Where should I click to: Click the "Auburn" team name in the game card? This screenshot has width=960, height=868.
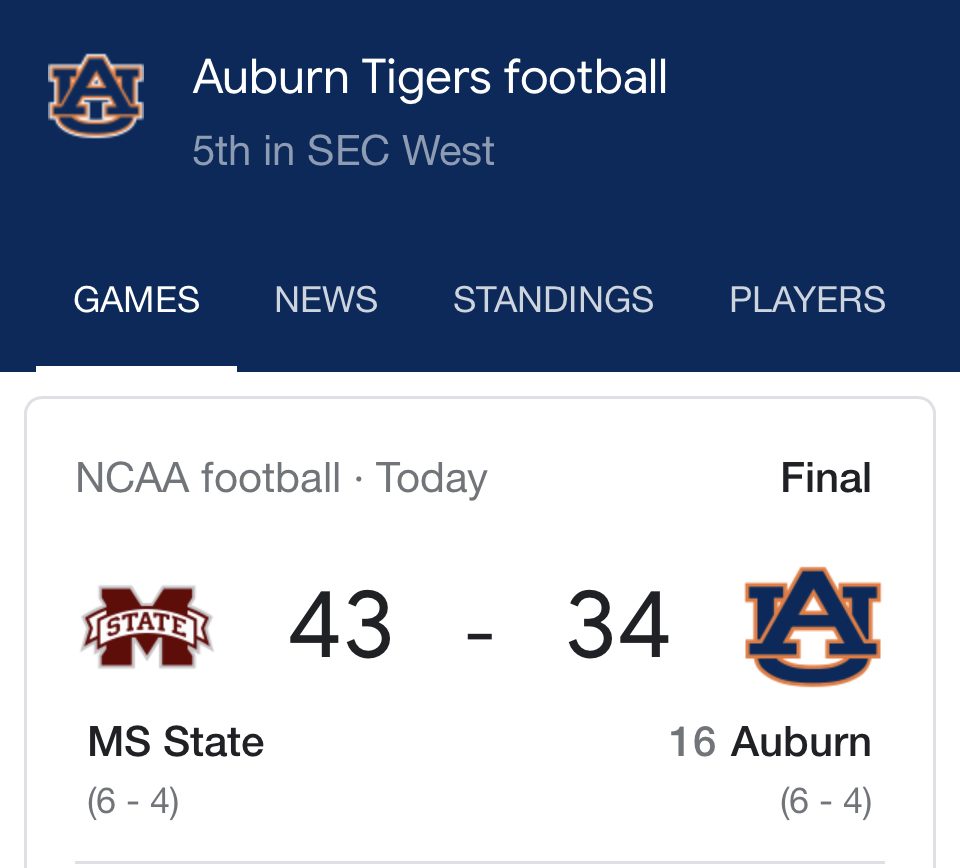[801, 742]
